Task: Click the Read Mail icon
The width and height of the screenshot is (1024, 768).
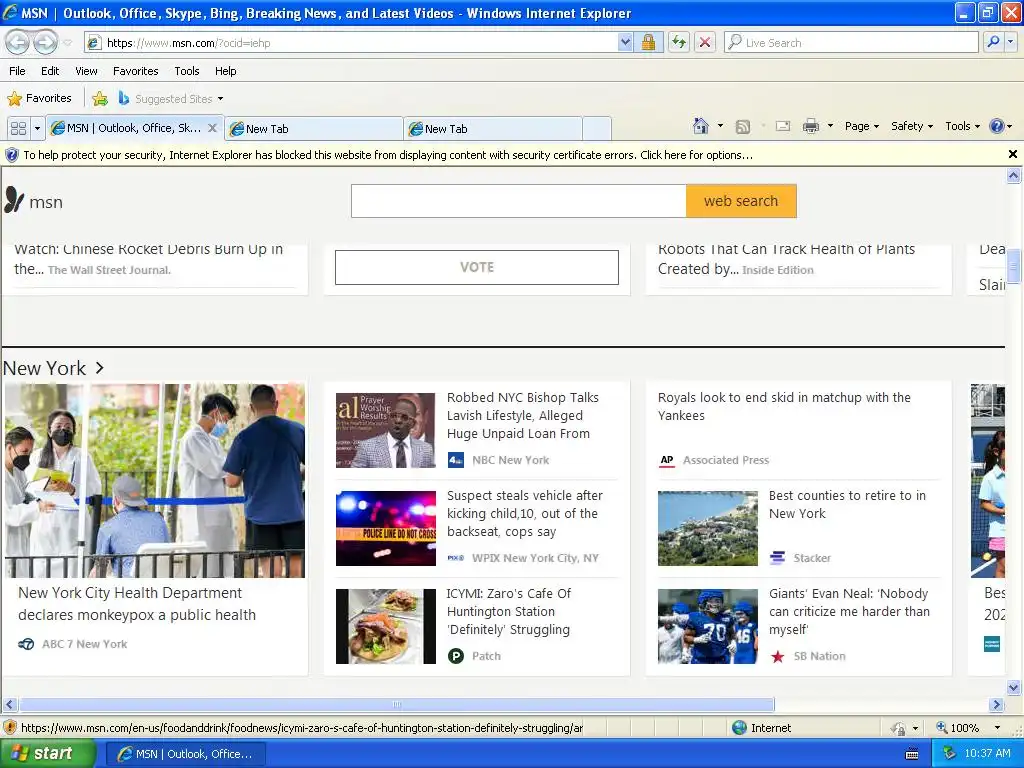Action: pyautogui.click(x=783, y=126)
